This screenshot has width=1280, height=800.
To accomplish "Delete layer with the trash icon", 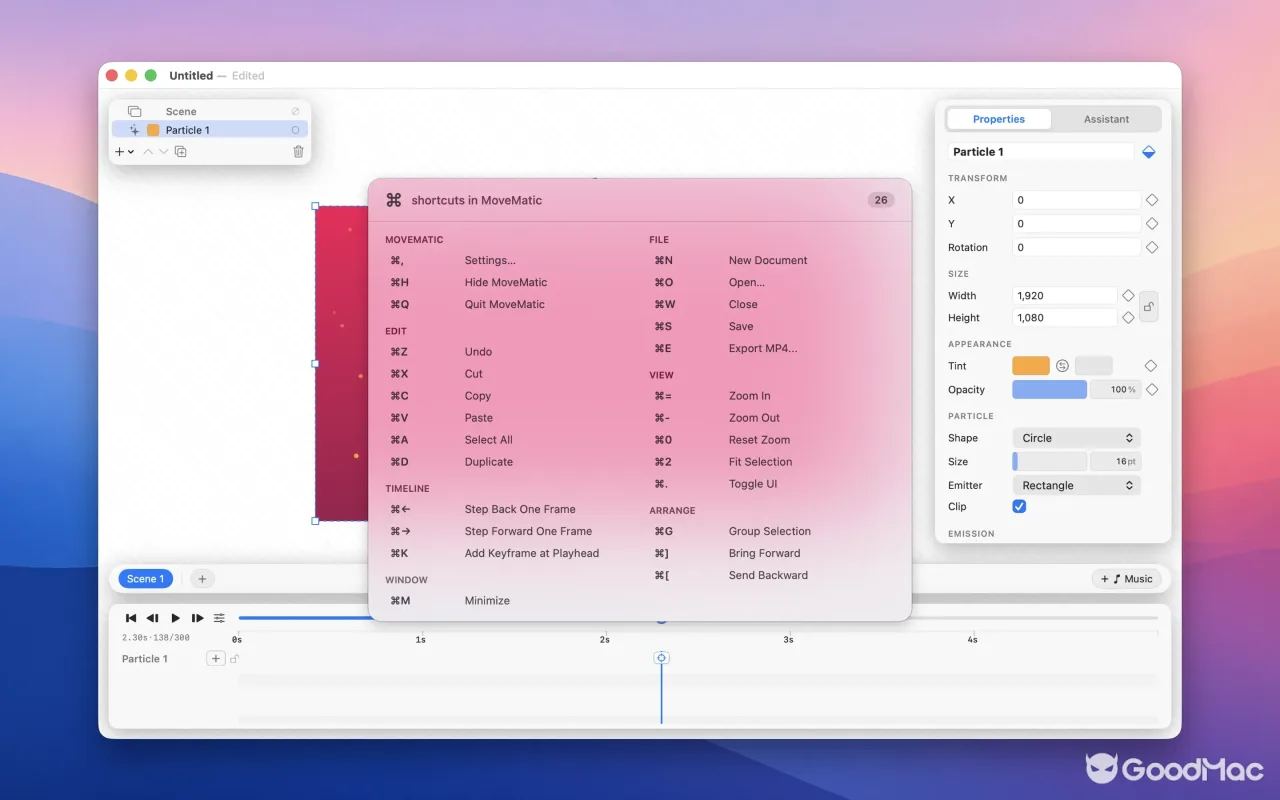I will point(298,152).
